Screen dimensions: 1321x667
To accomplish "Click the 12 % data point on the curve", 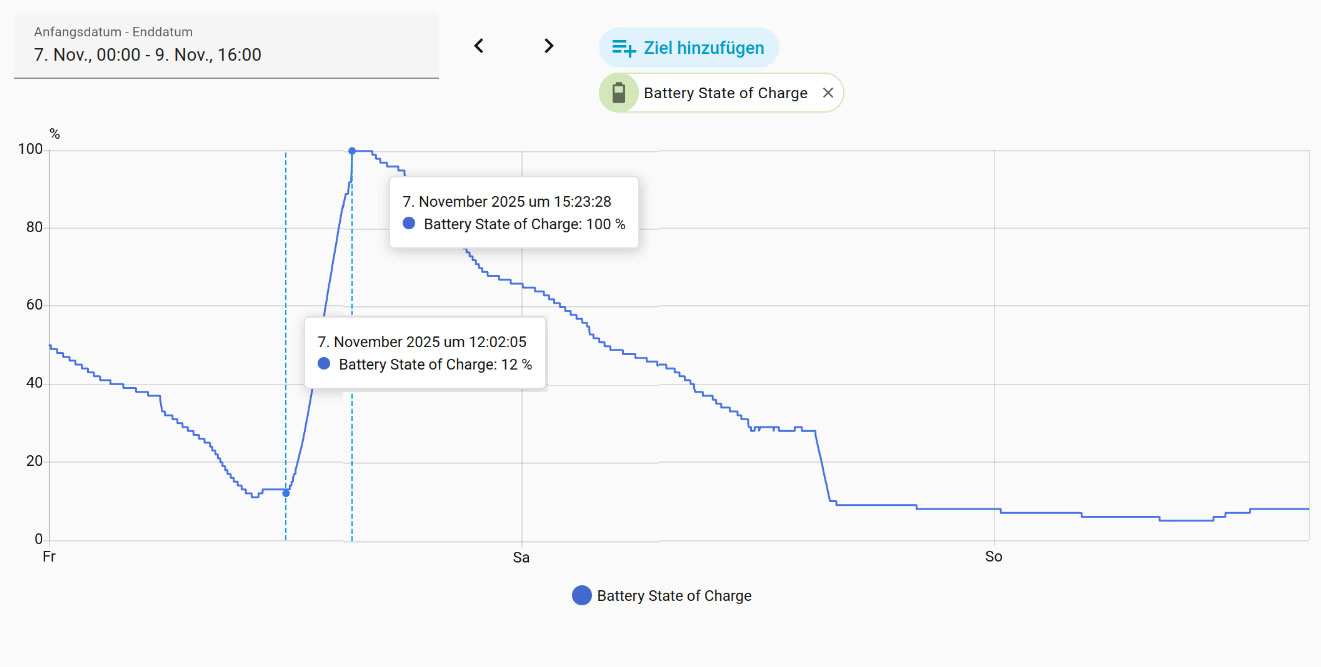I will pos(286,493).
